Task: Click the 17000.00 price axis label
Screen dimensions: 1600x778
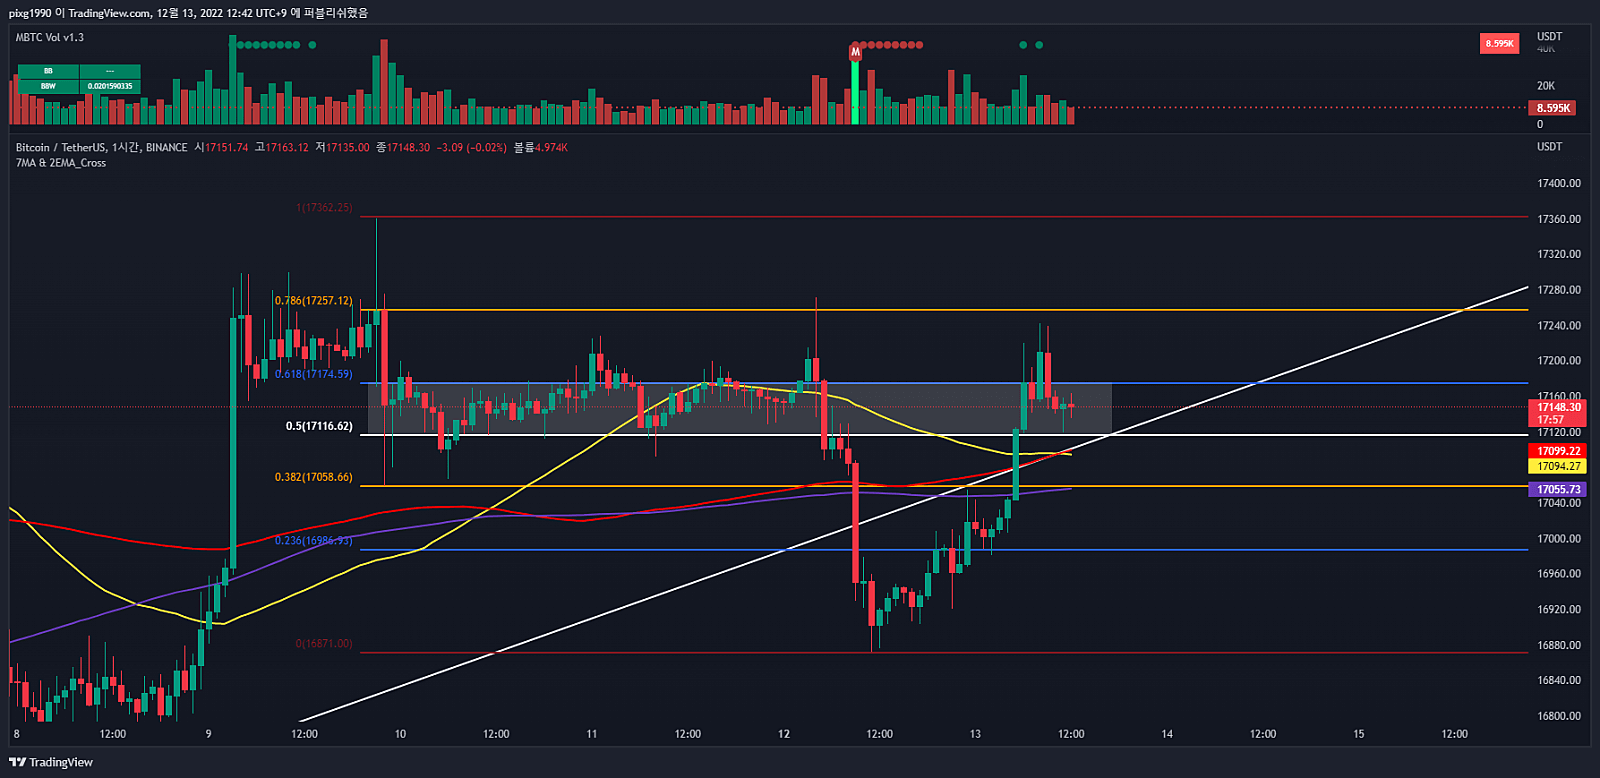Action: 1559,538
